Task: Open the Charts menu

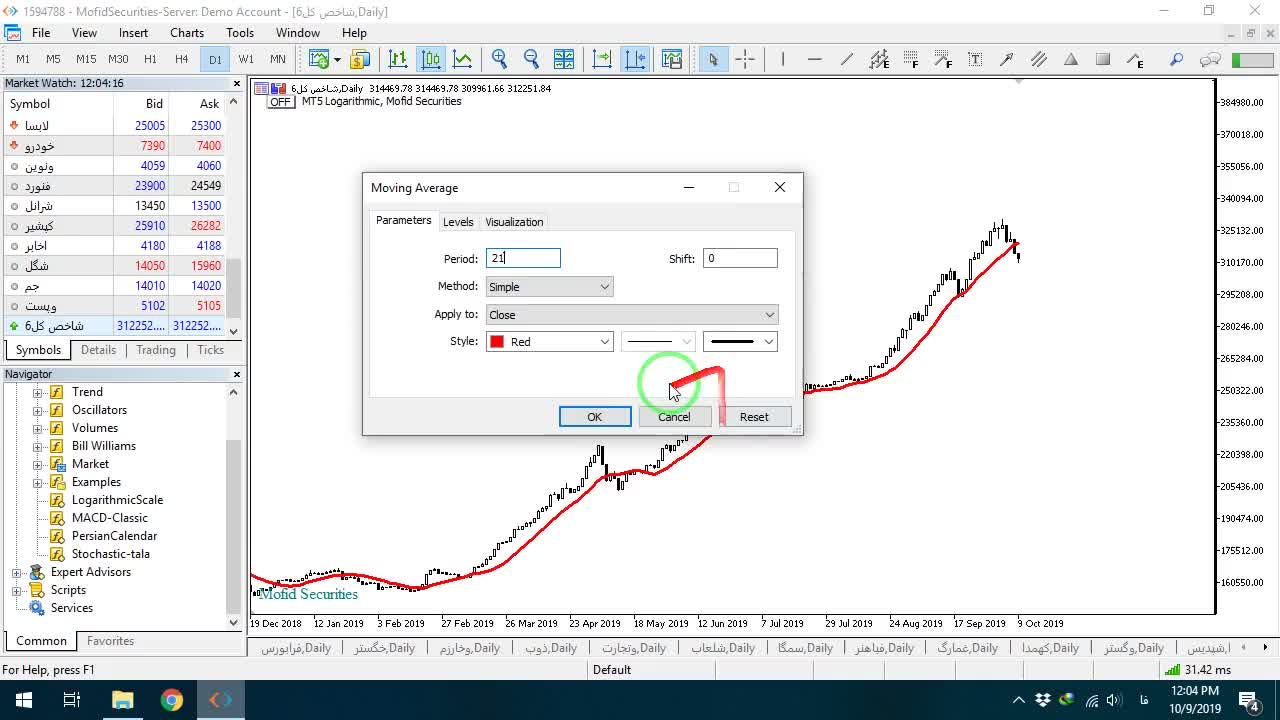Action: click(x=187, y=33)
